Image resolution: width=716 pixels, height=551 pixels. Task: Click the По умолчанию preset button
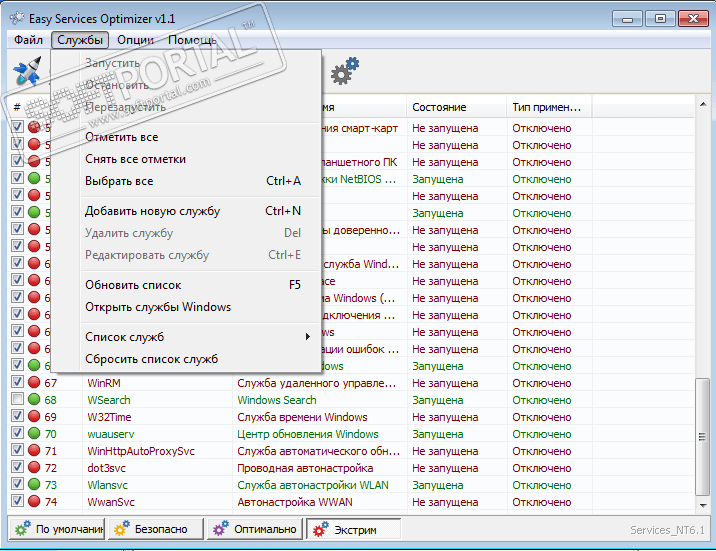tap(57, 529)
